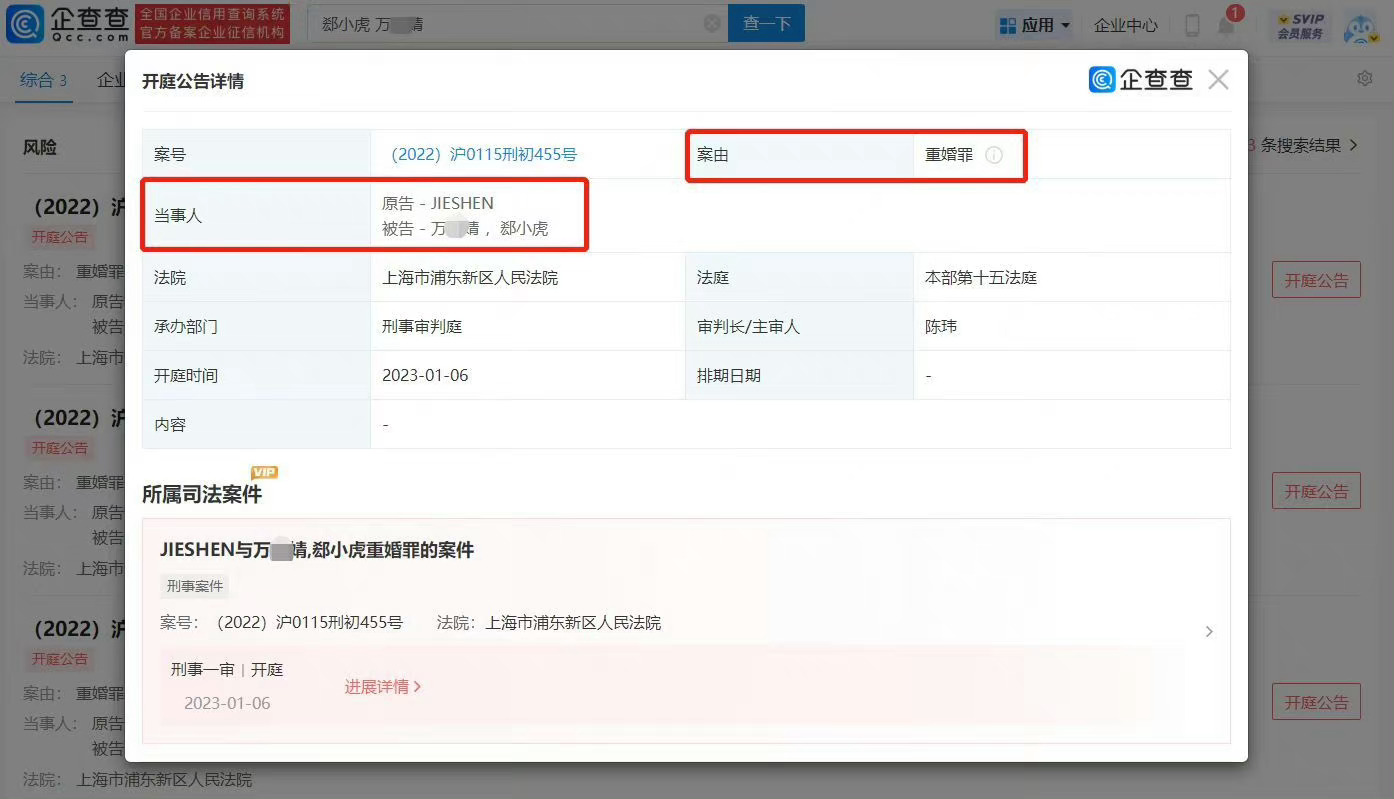Open the 进展详情 link

coord(382,687)
